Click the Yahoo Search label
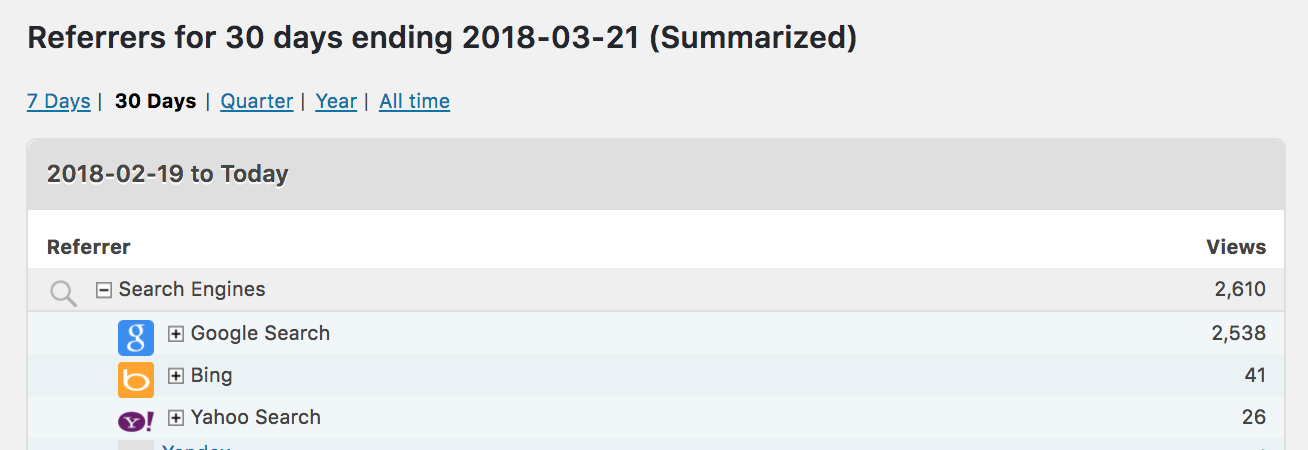1308x450 pixels. tap(256, 418)
